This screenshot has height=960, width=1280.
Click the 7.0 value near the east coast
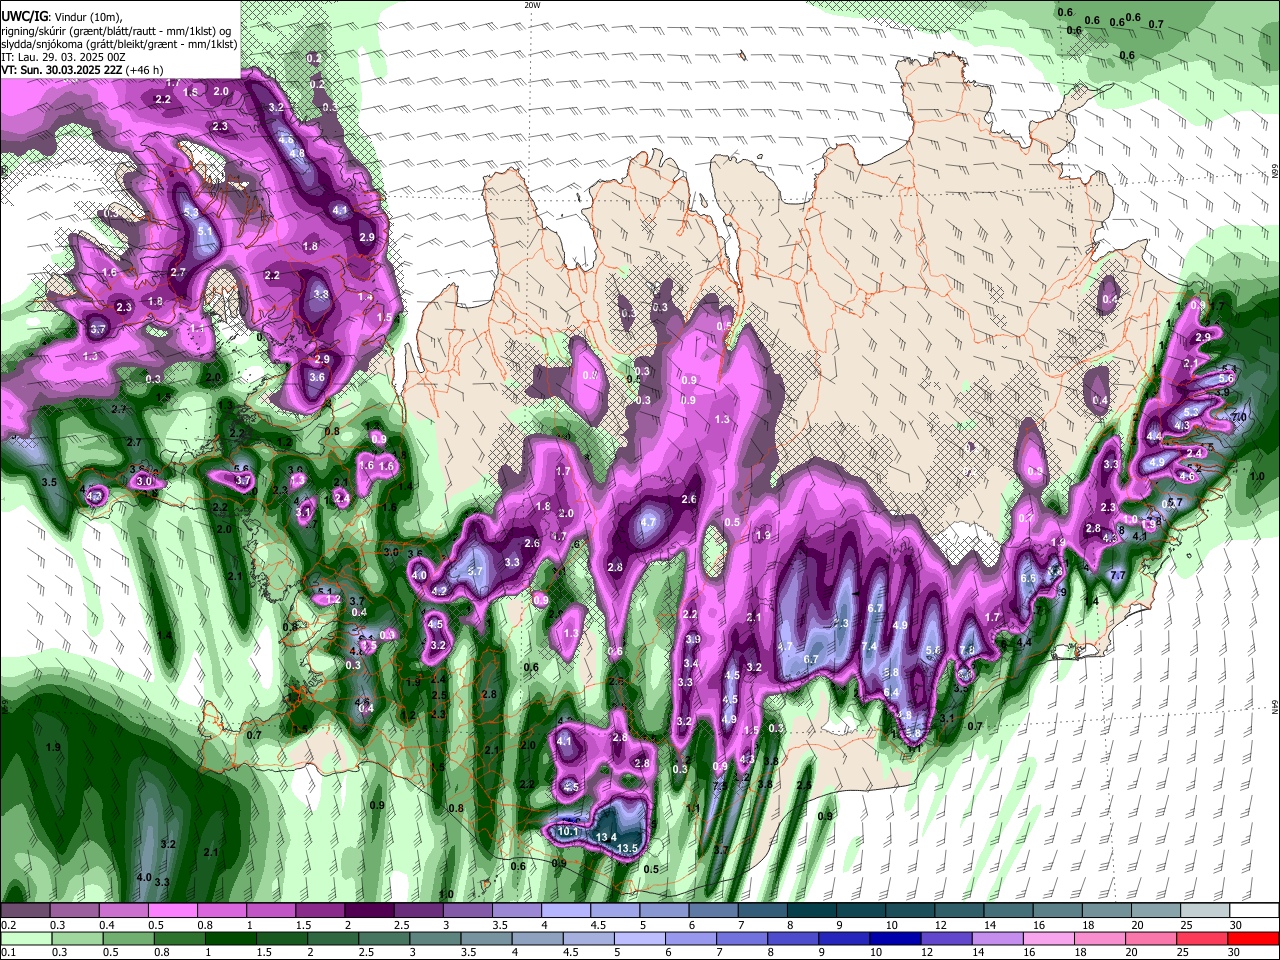click(1239, 417)
